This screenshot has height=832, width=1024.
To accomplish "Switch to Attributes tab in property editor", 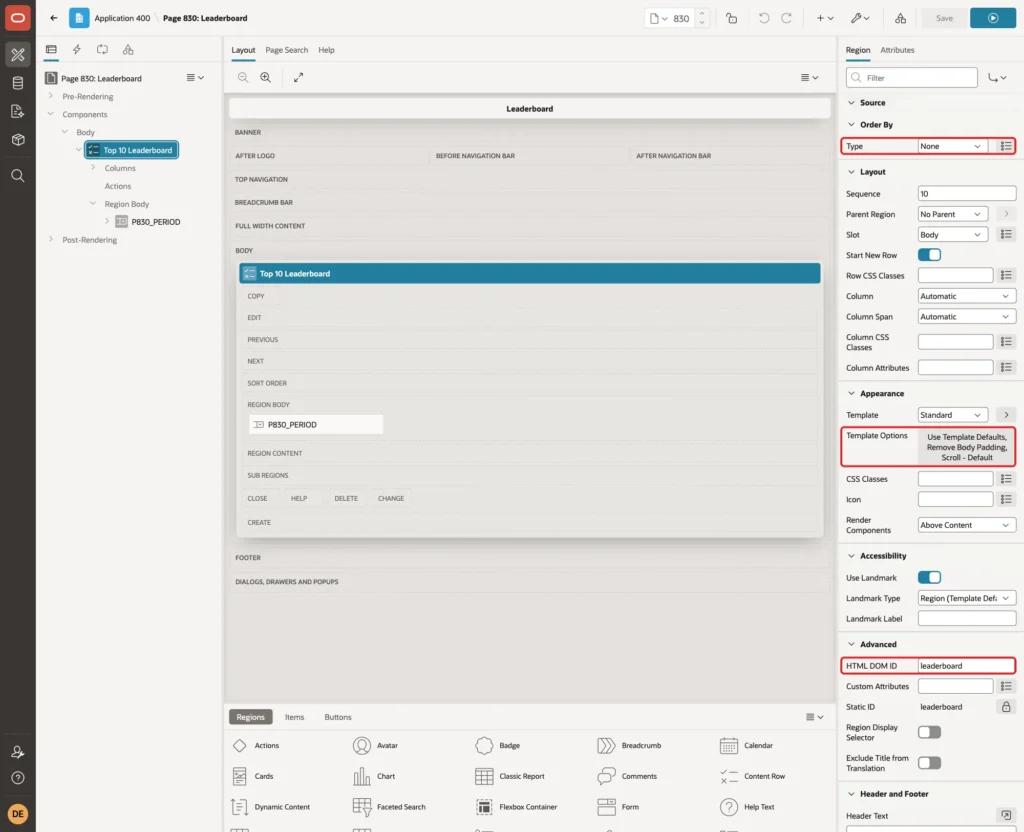I will click(897, 50).
